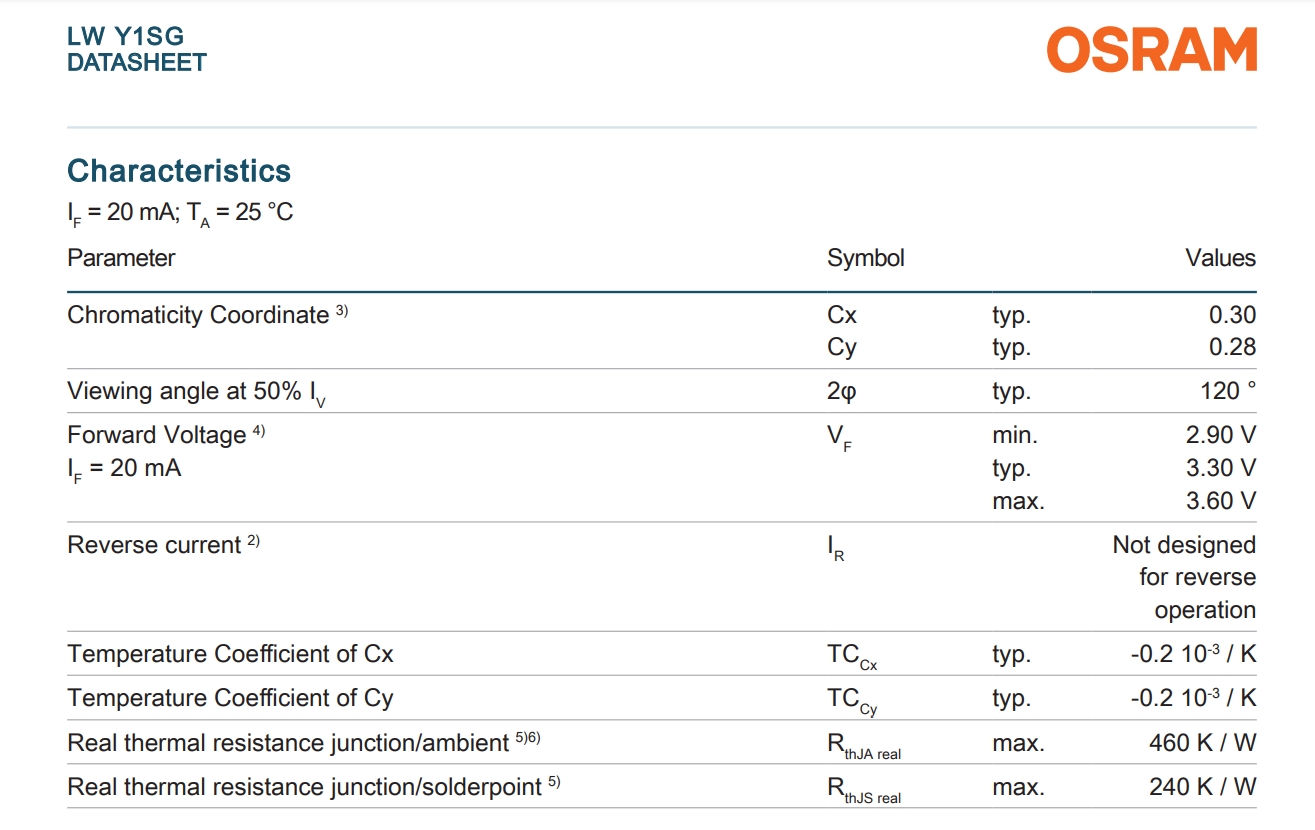
Task: Select the typical forward voltage 3.30 V
Action: click(1221, 468)
